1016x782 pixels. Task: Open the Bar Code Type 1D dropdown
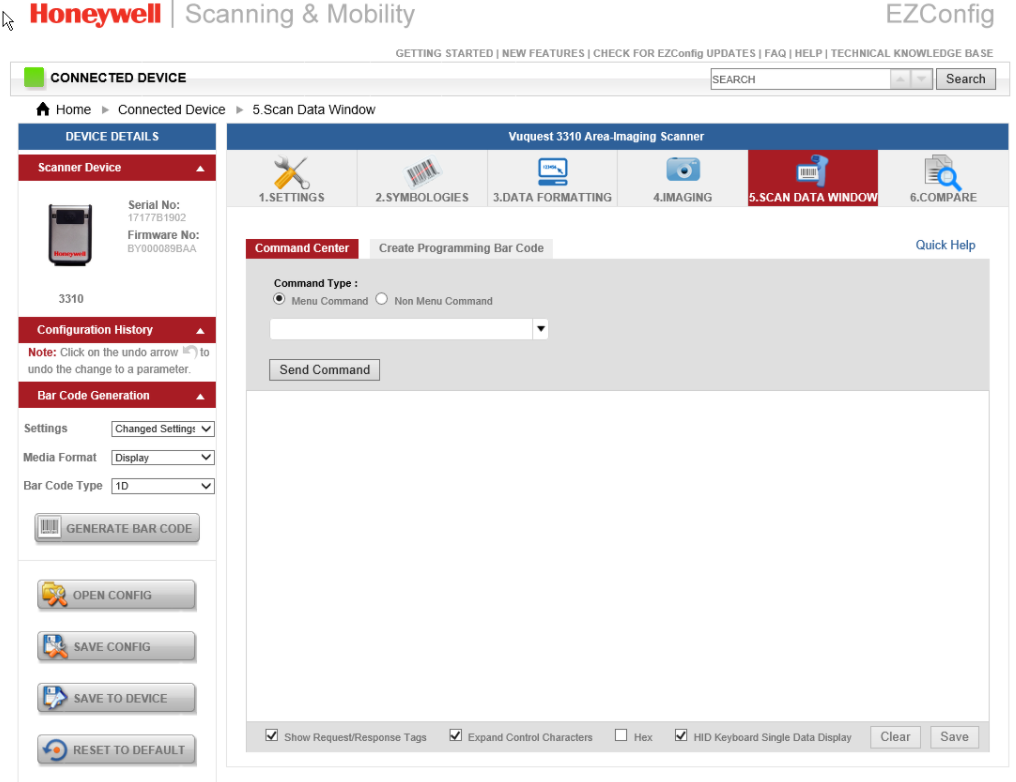(x=163, y=485)
